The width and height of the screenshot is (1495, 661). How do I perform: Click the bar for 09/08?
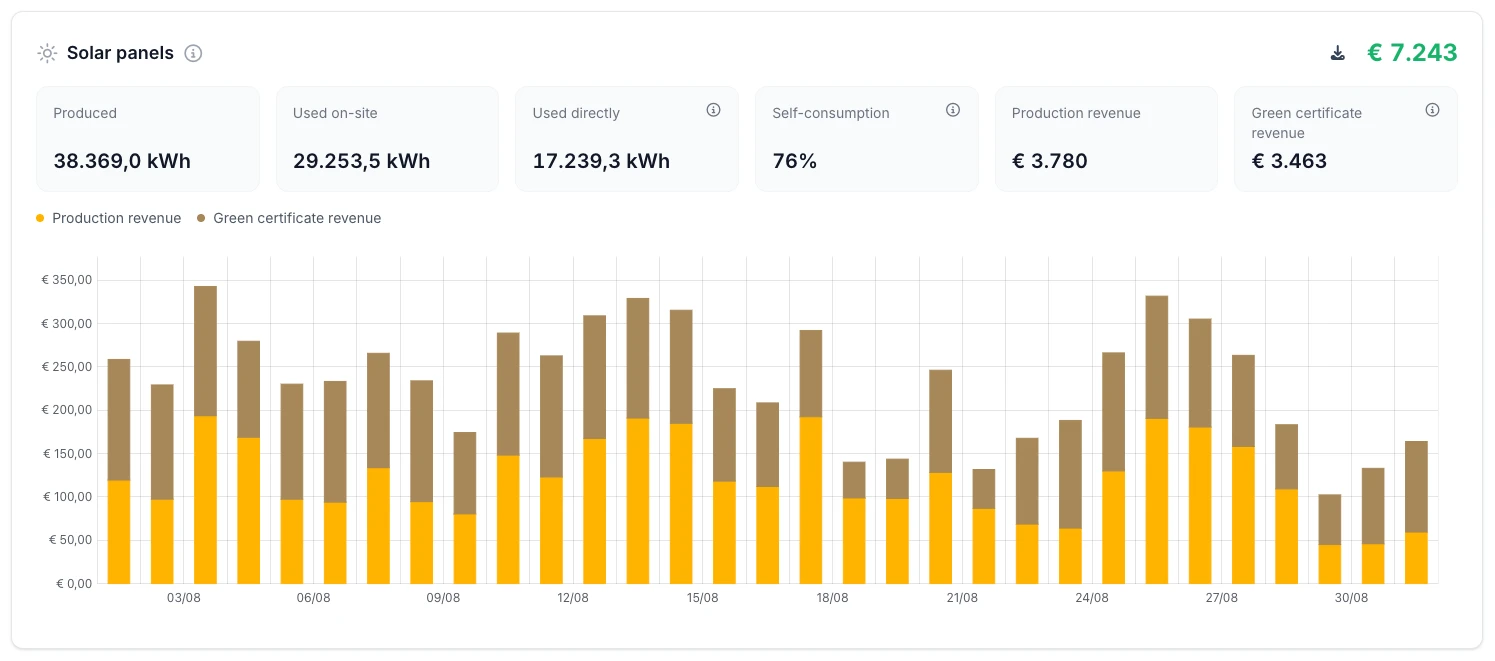click(465, 508)
